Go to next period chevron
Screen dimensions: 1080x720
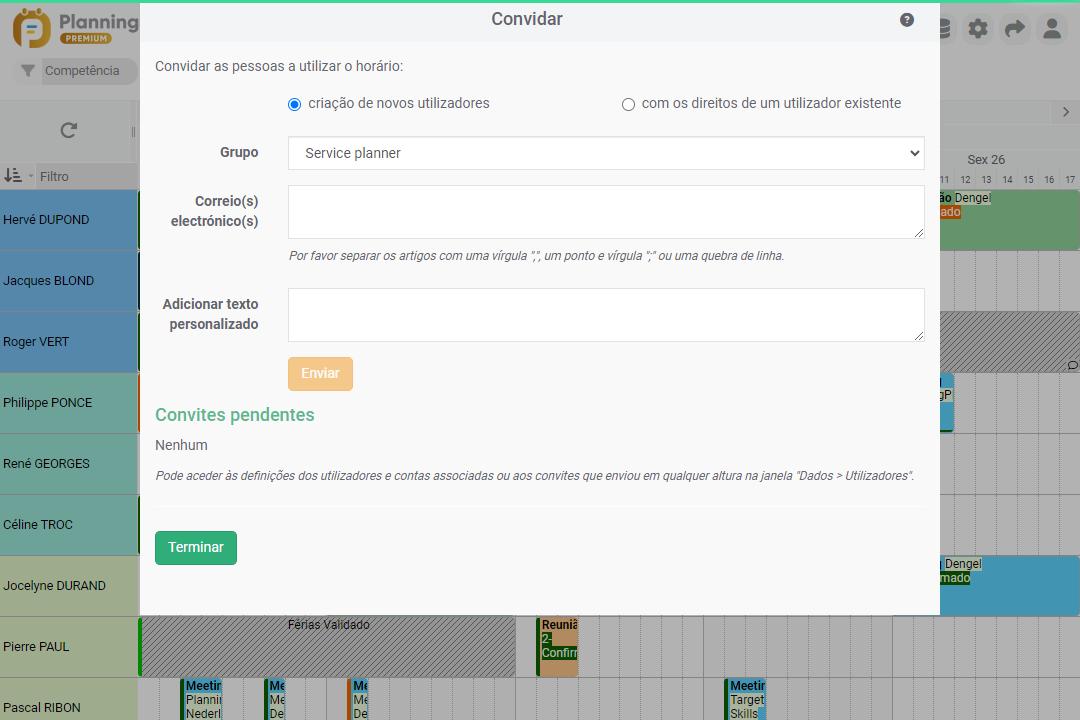(1066, 112)
